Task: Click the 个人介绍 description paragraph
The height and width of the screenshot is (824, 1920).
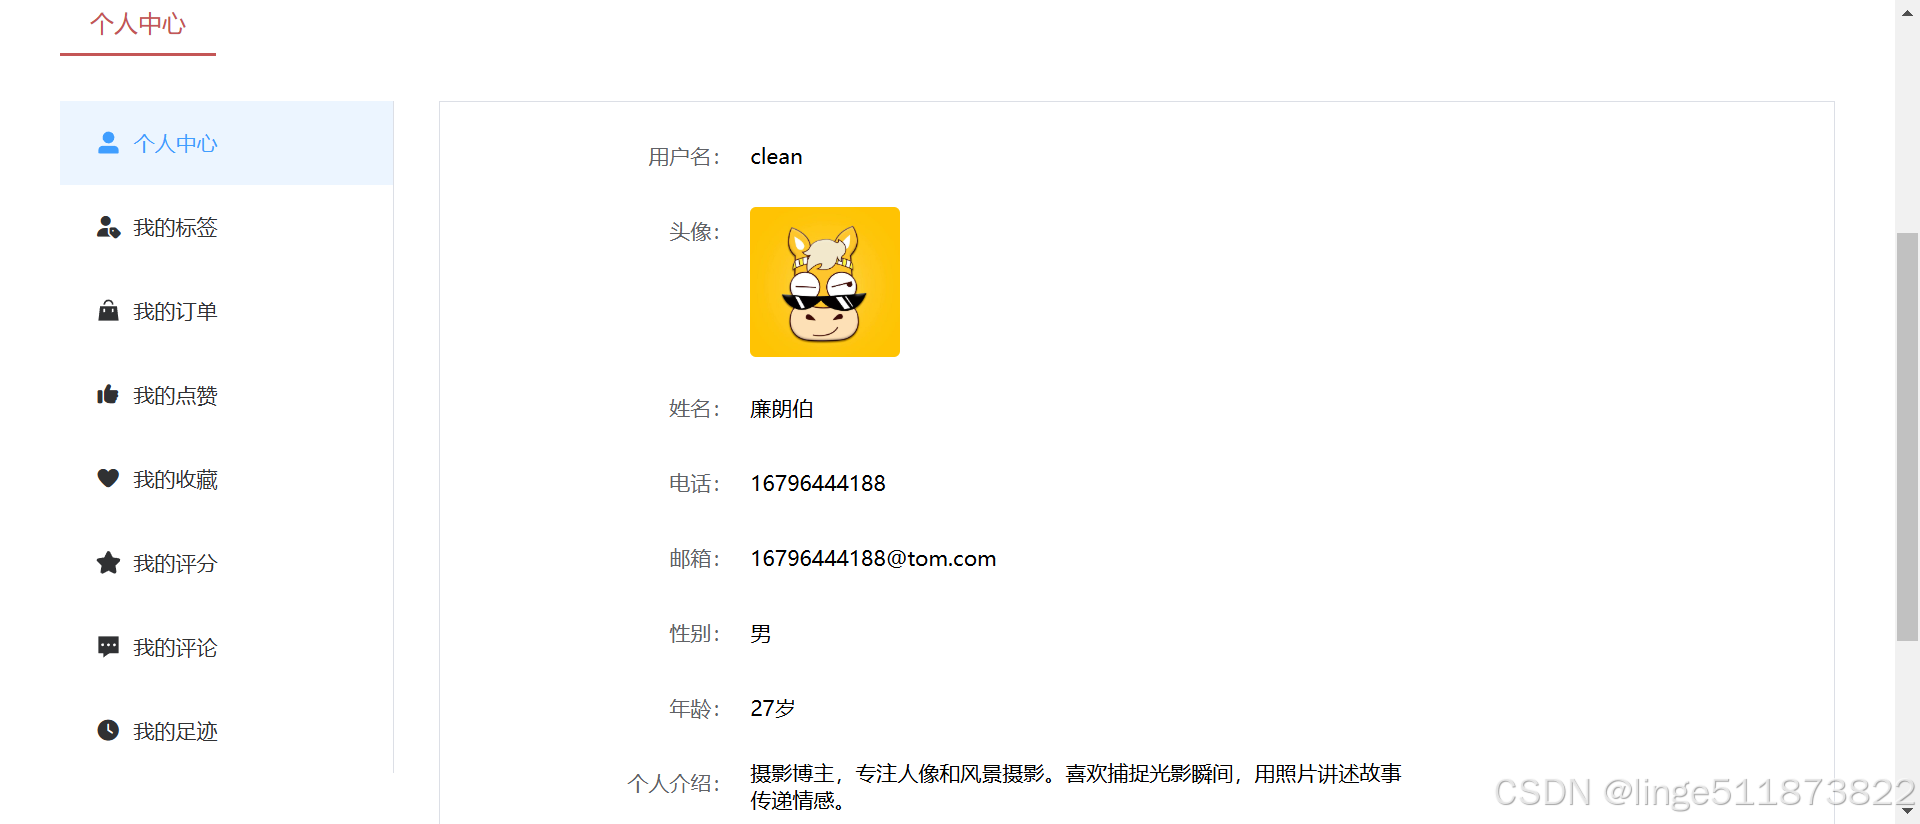Action: tap(1076, 787)
